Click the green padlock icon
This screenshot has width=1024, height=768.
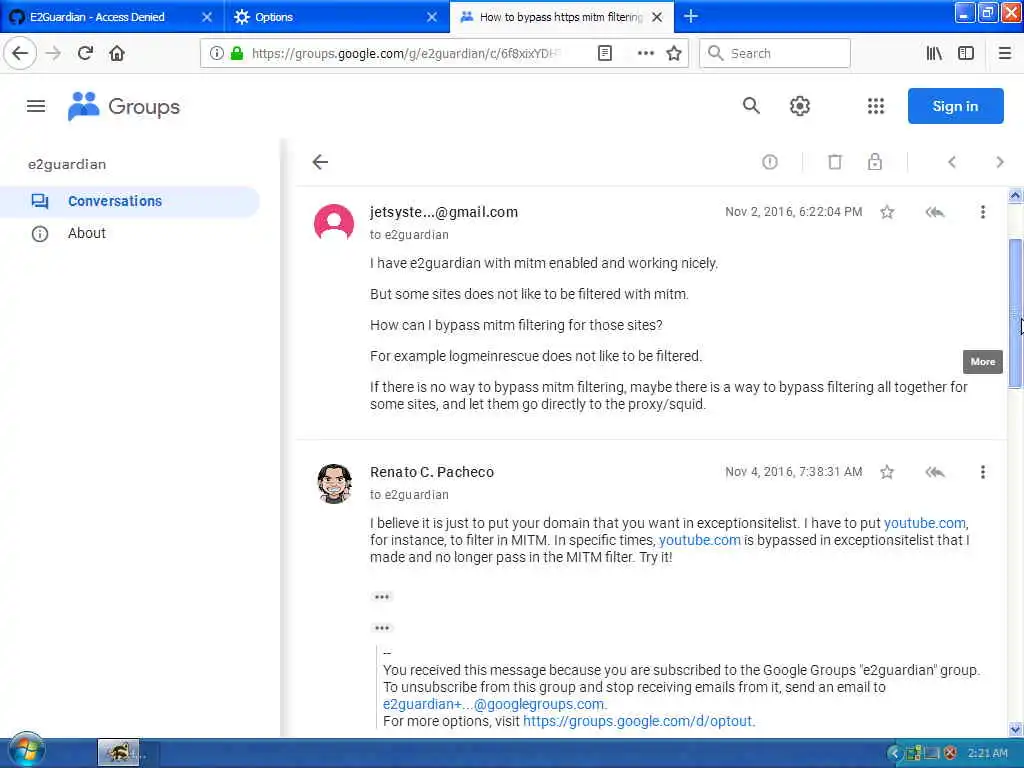click(x=237, y=53)
